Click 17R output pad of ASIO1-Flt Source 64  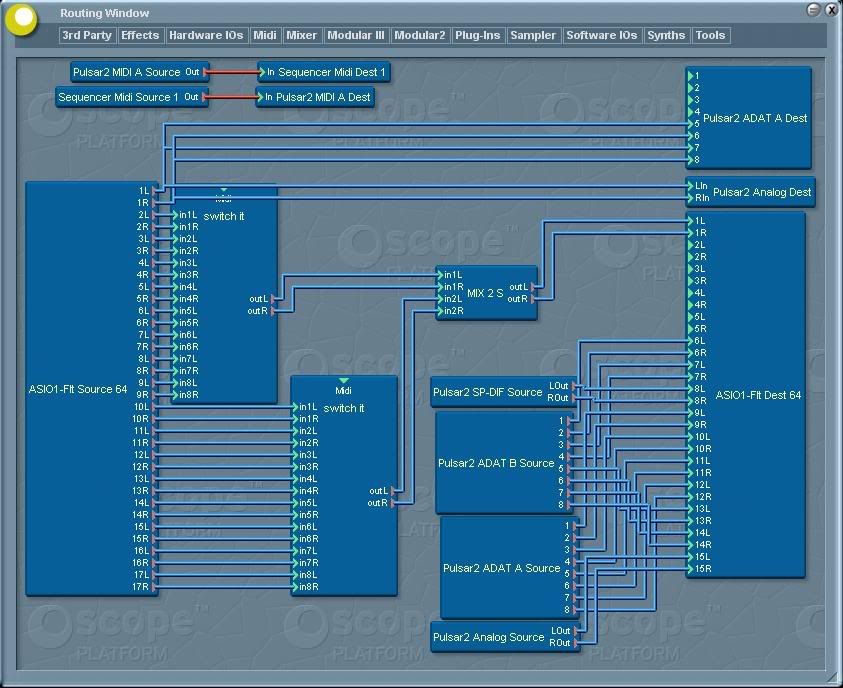[x=155, y=587]
